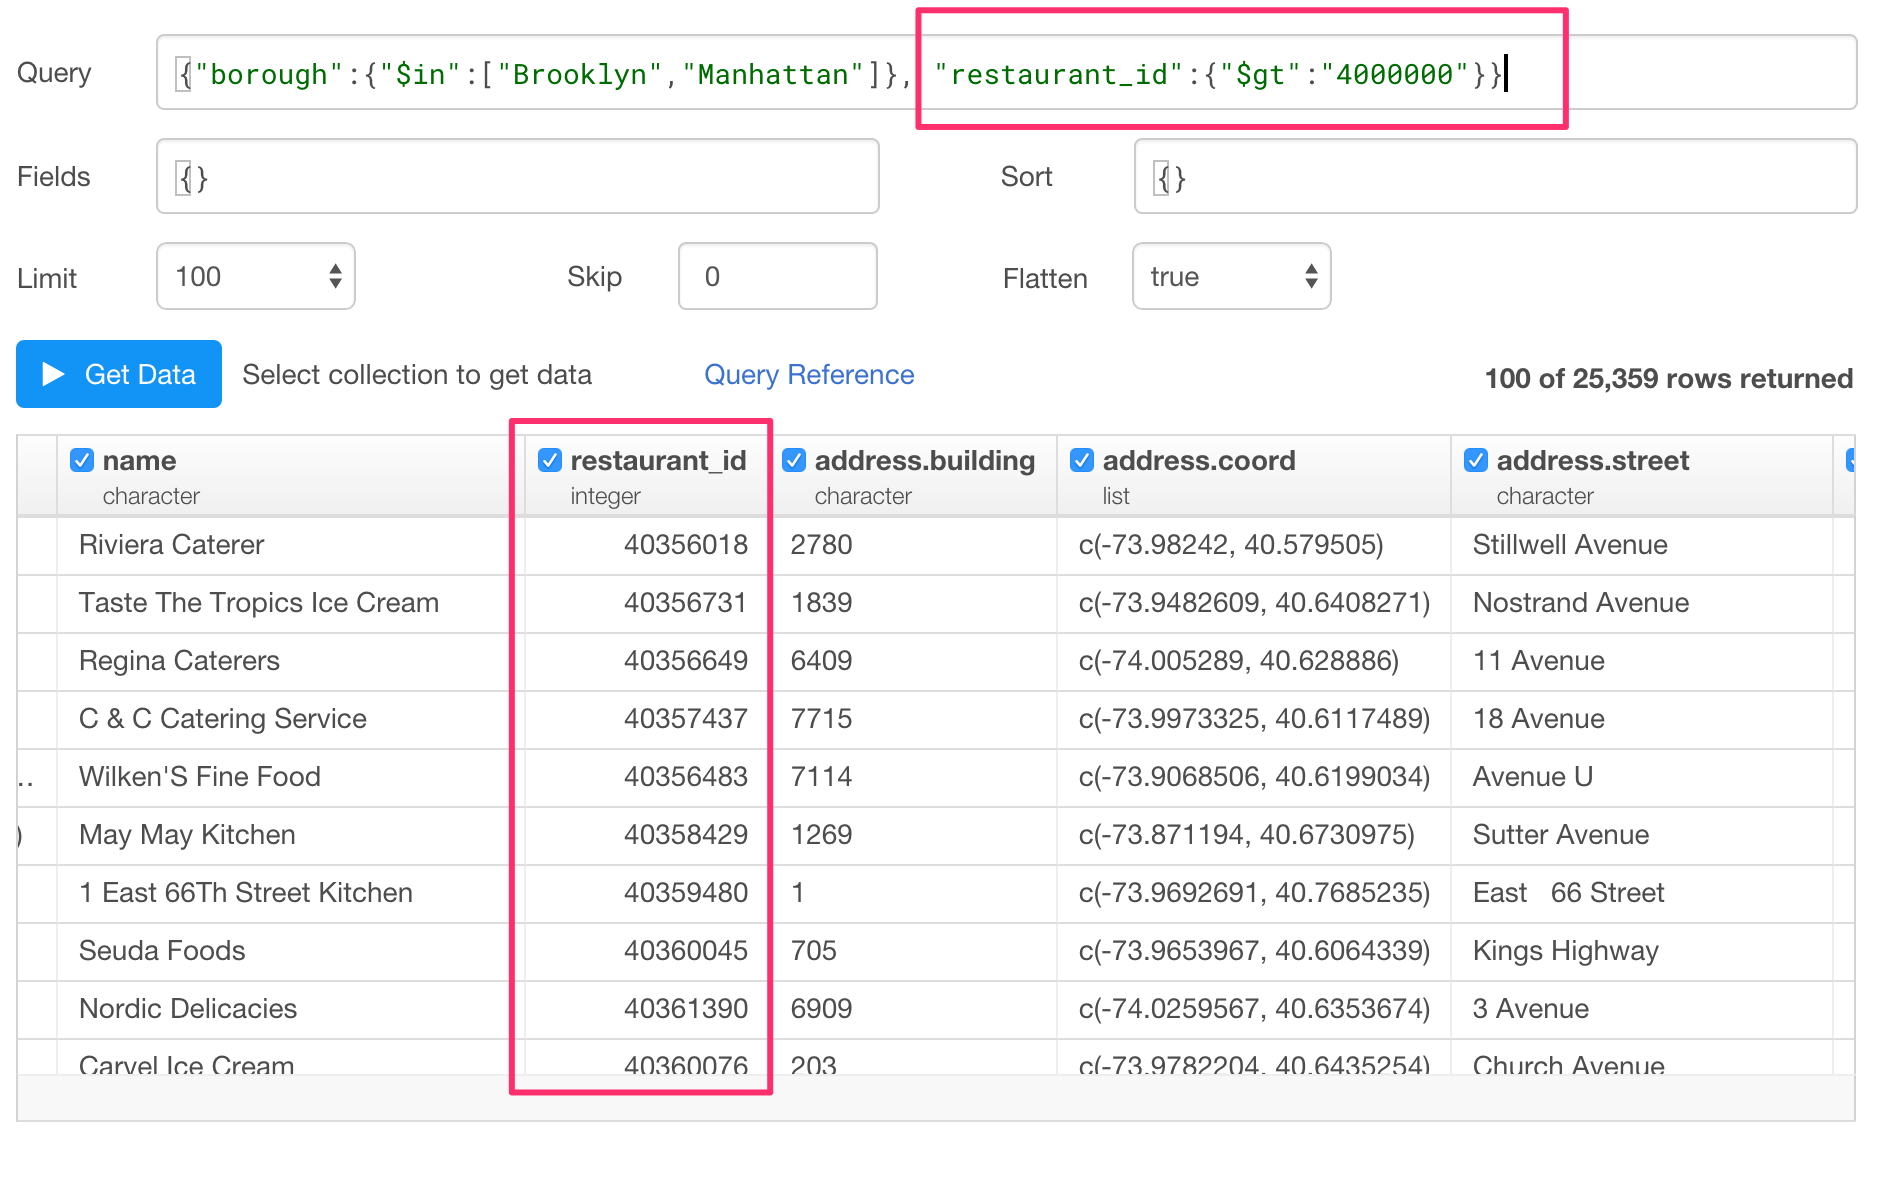Click building number 1839
This screenshot has width=1890, height=1188.
pos(821,603)
